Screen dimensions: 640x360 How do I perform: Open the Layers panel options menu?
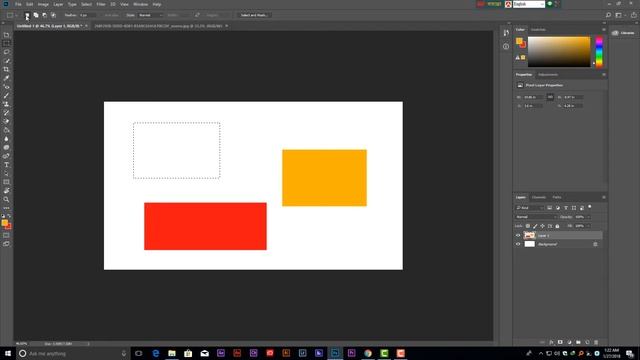[x=604, y=197]
